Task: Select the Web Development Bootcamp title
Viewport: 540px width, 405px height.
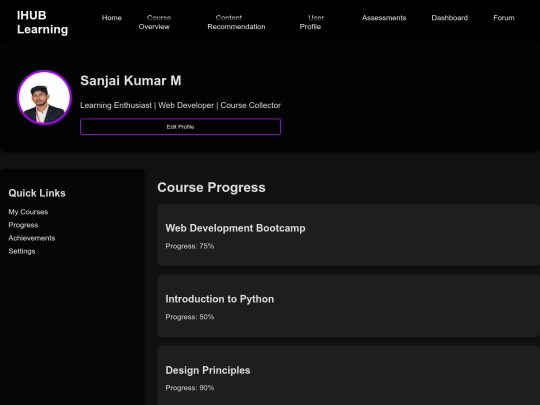Action: point(235,228)
